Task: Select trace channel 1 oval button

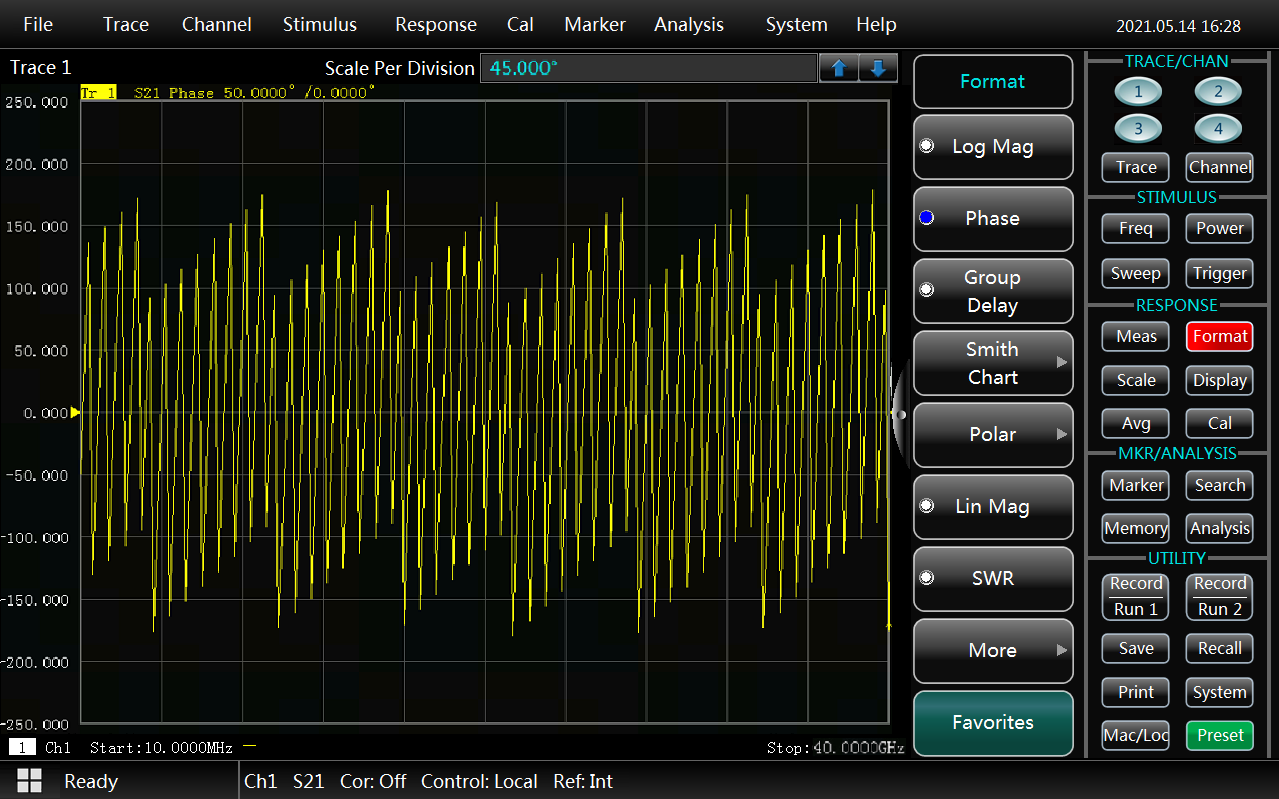Action: click(1138, 93)
